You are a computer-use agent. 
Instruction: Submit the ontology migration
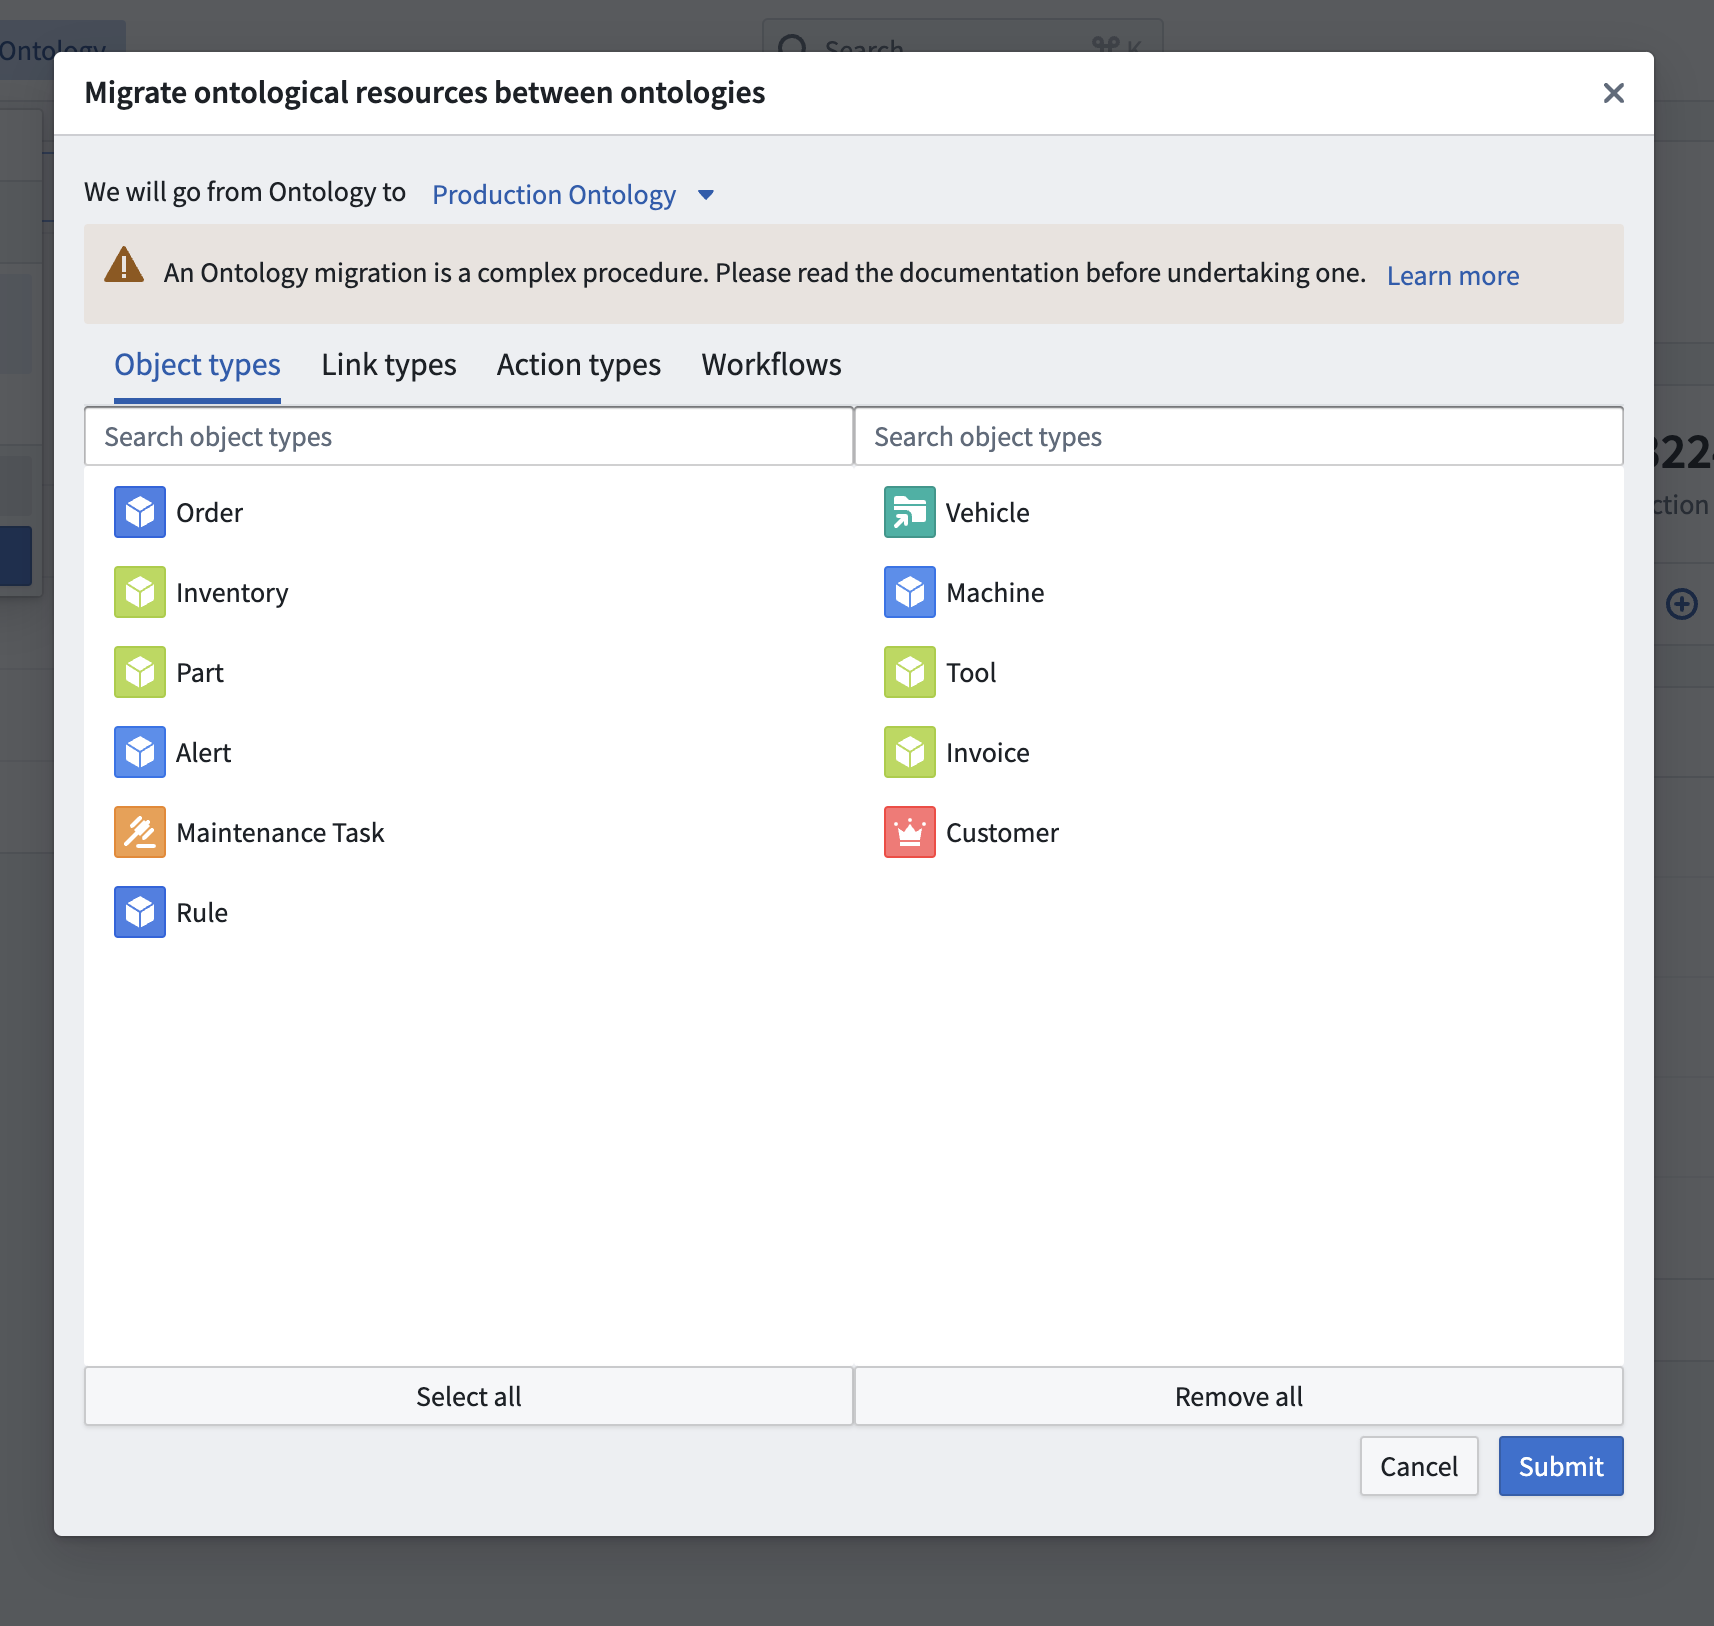click(1561, 1466)
